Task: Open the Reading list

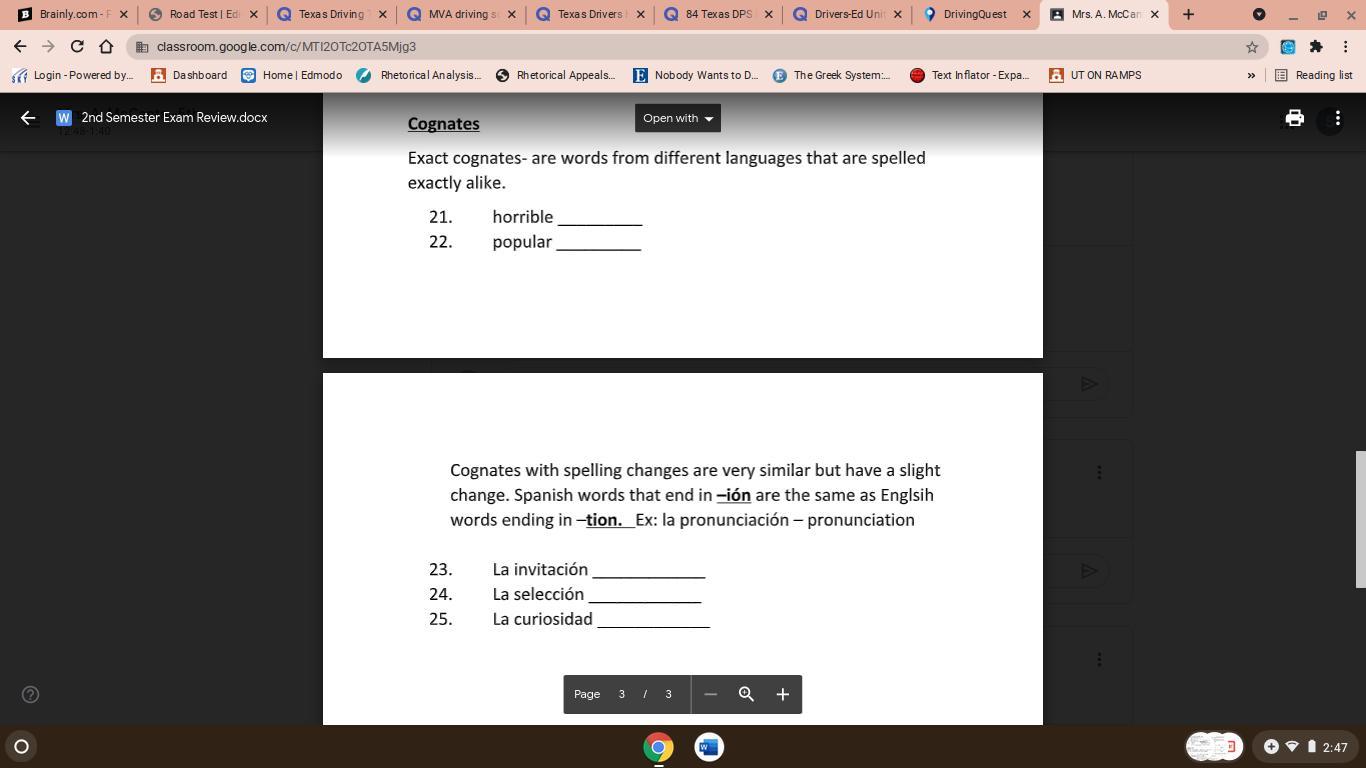Action: (1313, 75)
